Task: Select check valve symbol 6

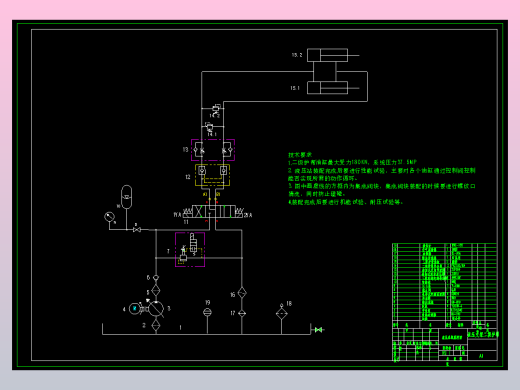Action: 156,278
